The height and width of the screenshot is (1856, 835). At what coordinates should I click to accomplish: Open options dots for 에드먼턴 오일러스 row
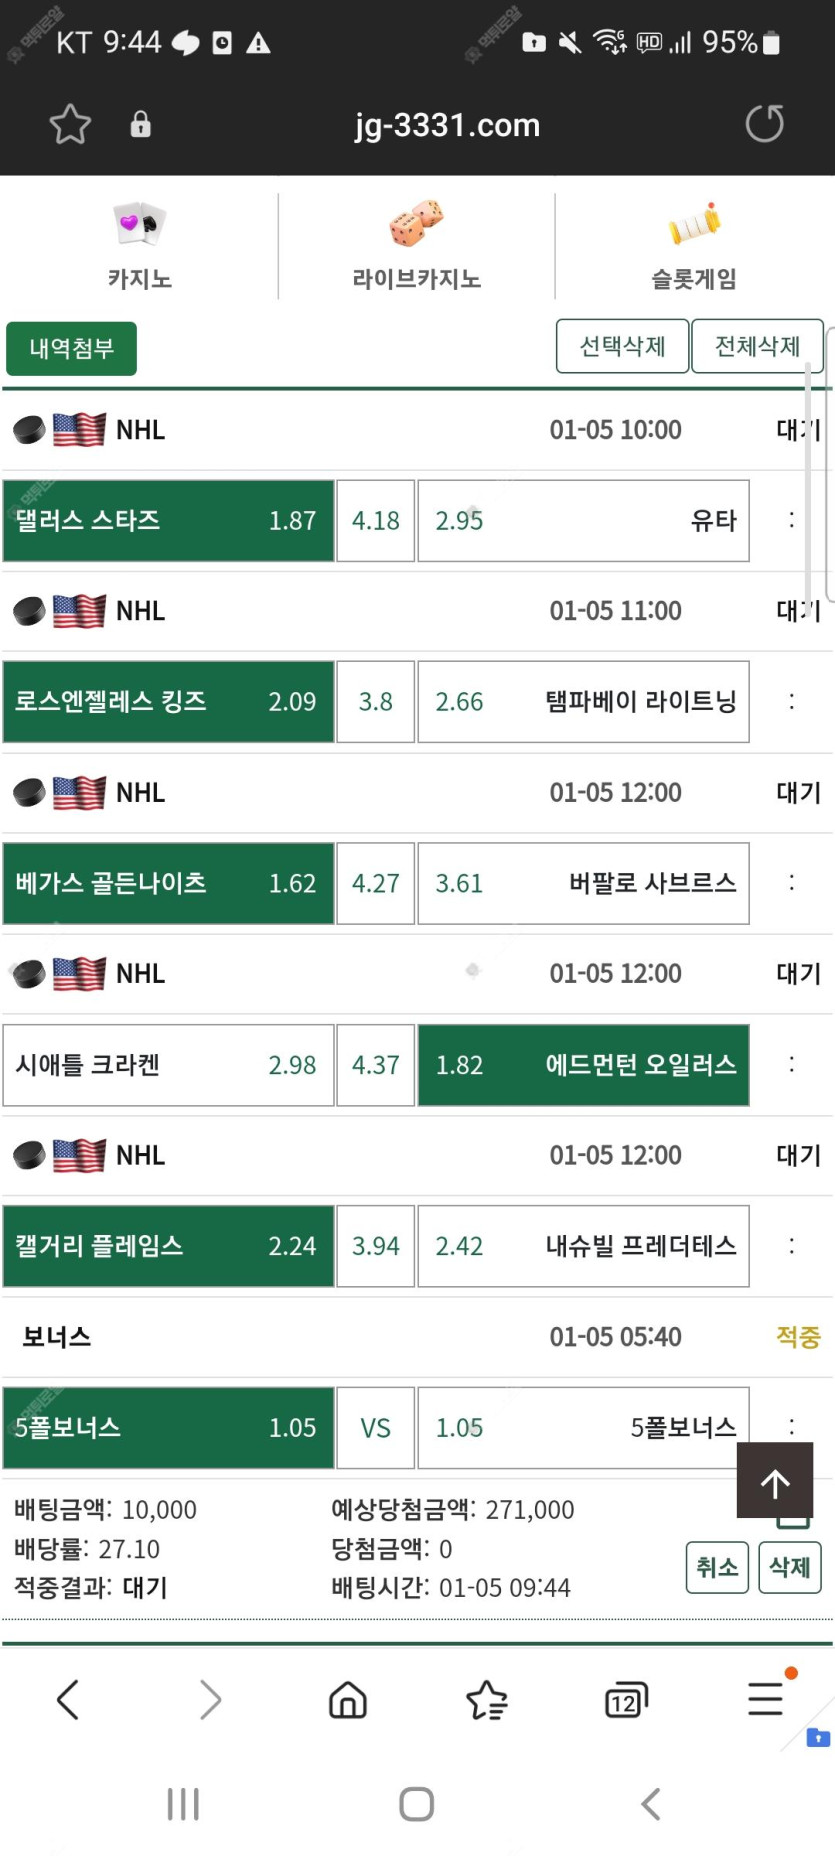(792, 1065)
